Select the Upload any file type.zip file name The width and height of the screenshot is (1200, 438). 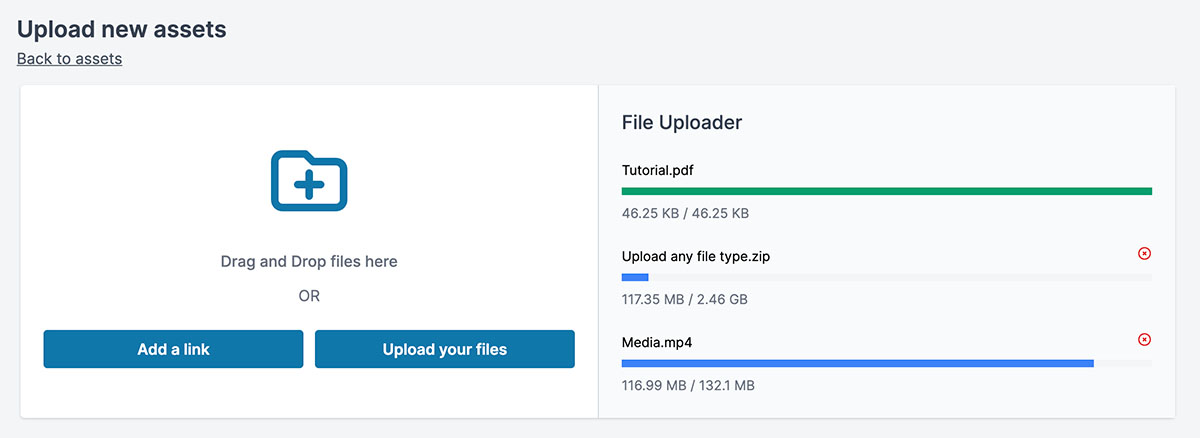[x=696, y=256]
